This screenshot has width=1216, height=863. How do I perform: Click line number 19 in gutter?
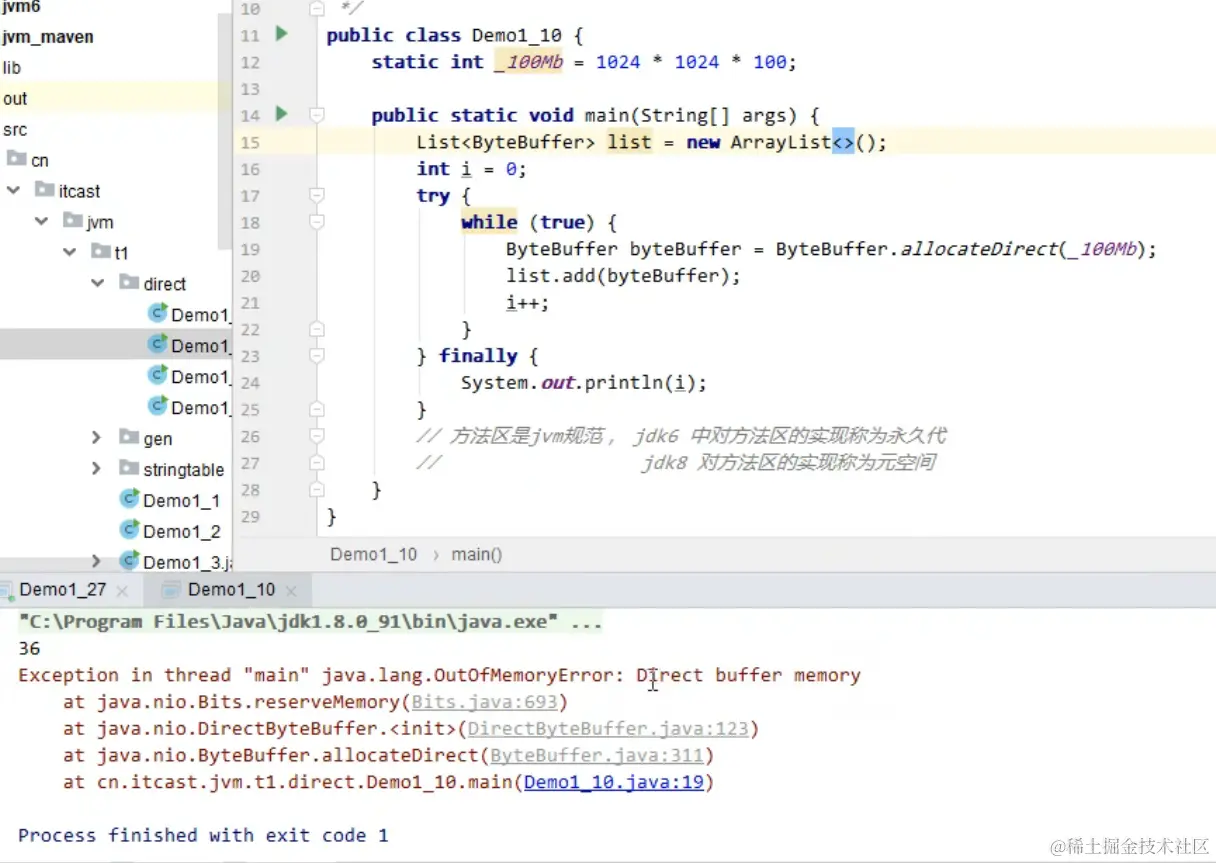tap(250, 249)
